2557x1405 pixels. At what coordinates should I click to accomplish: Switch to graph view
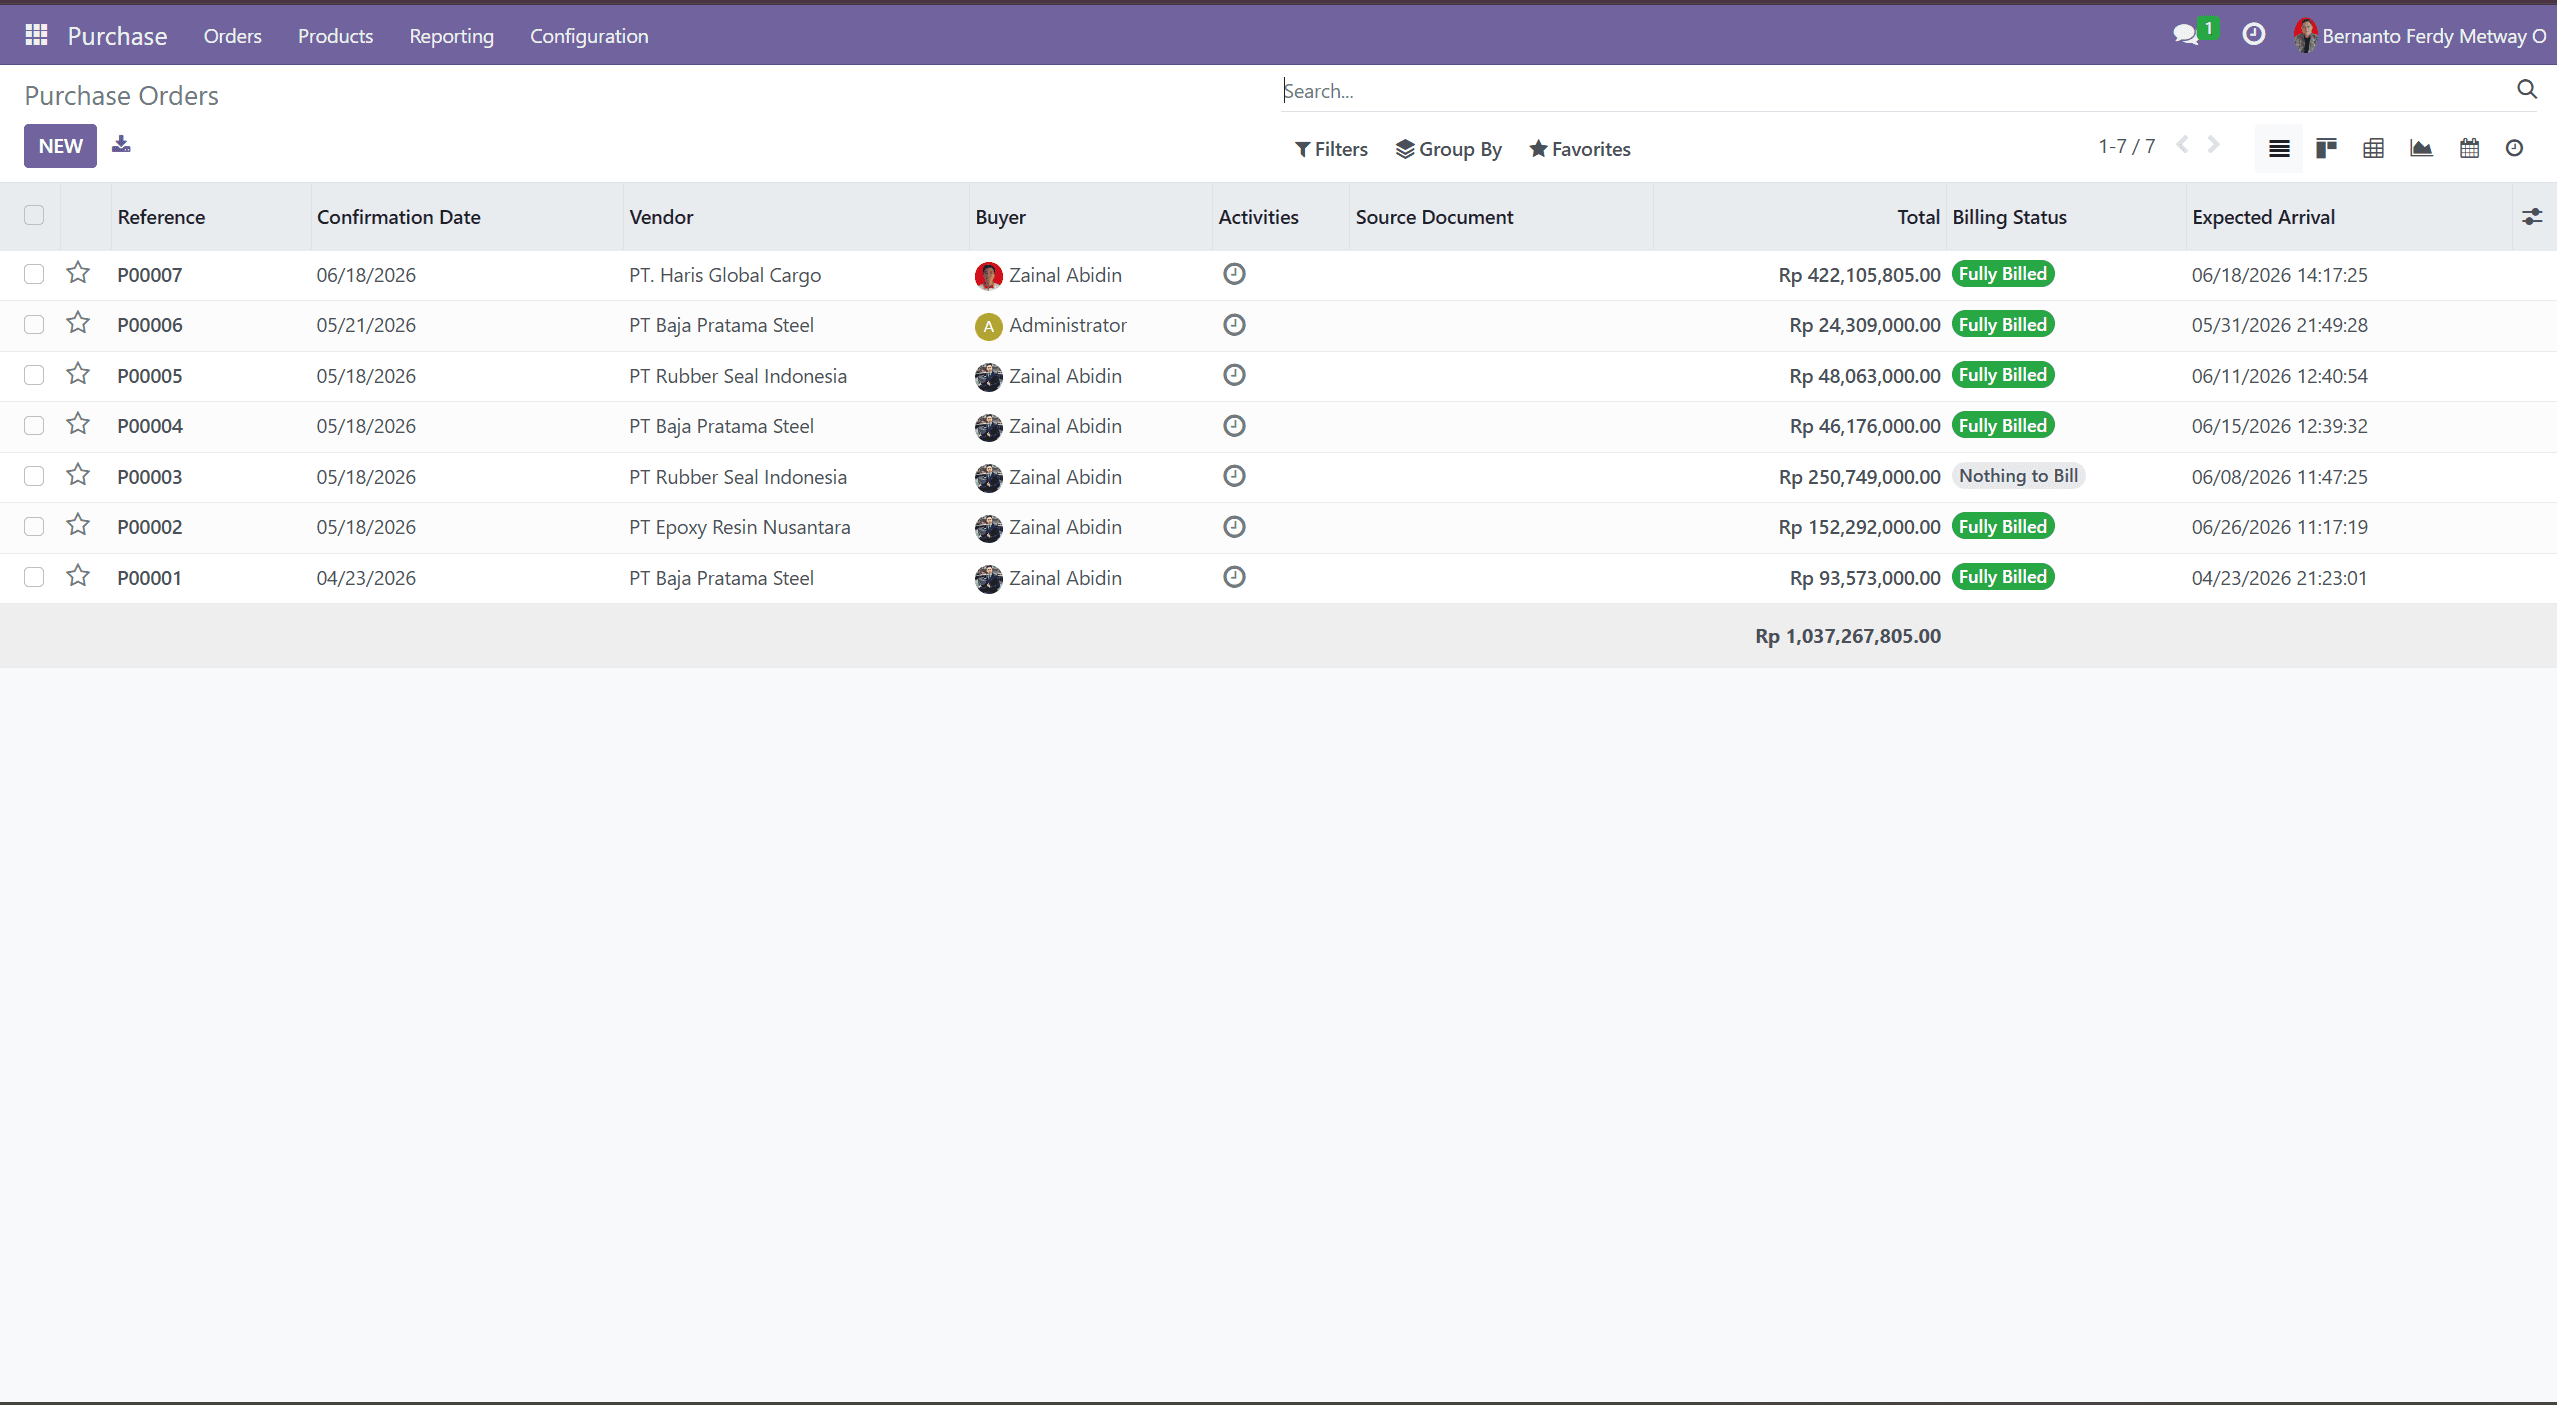tap(2421, 149)
